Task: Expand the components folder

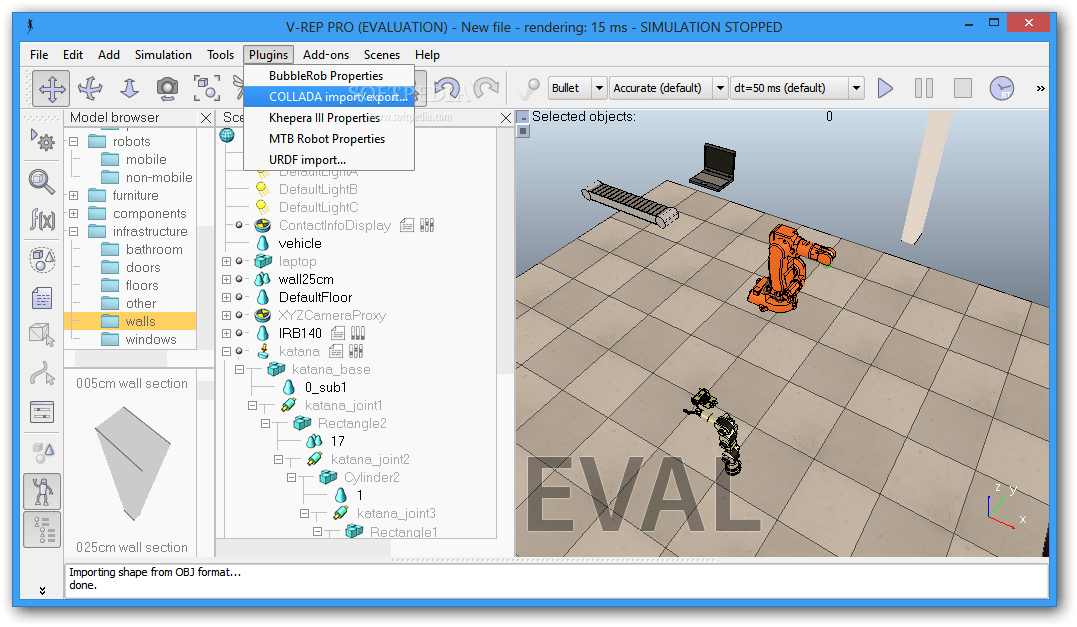Action: [x=73, y=214]
